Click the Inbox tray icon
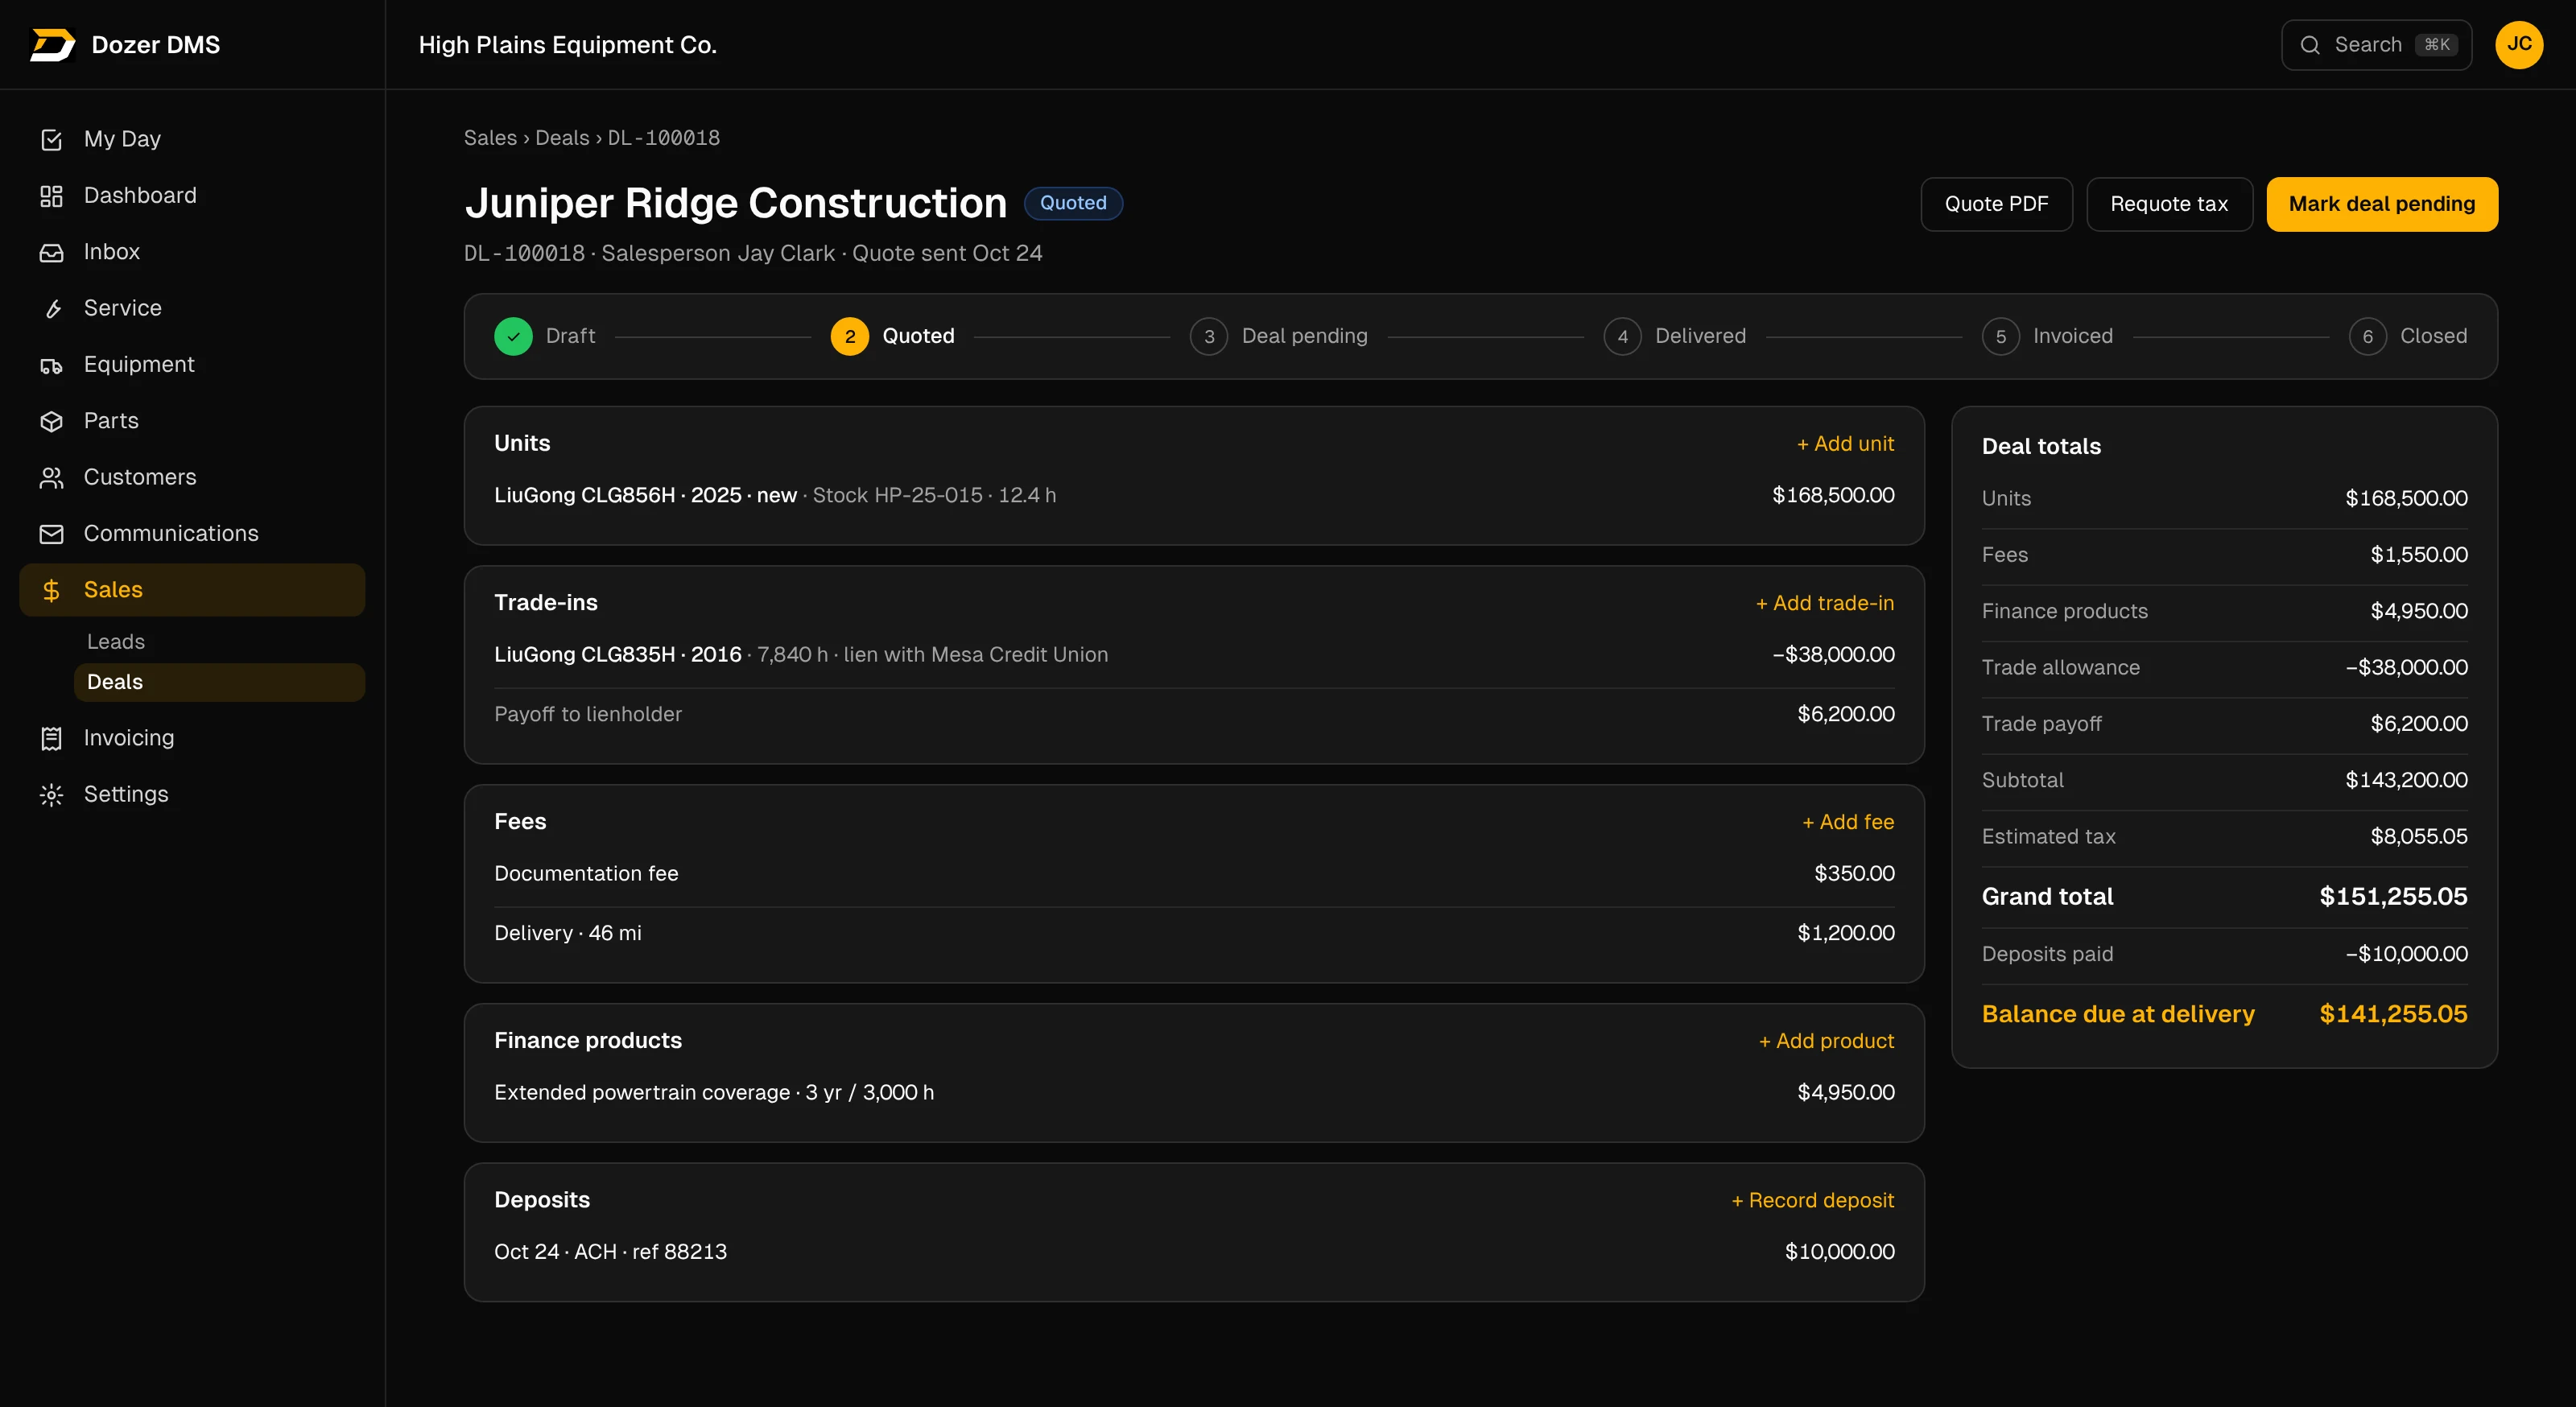The image size is (2576, 1407). [51, 252]
